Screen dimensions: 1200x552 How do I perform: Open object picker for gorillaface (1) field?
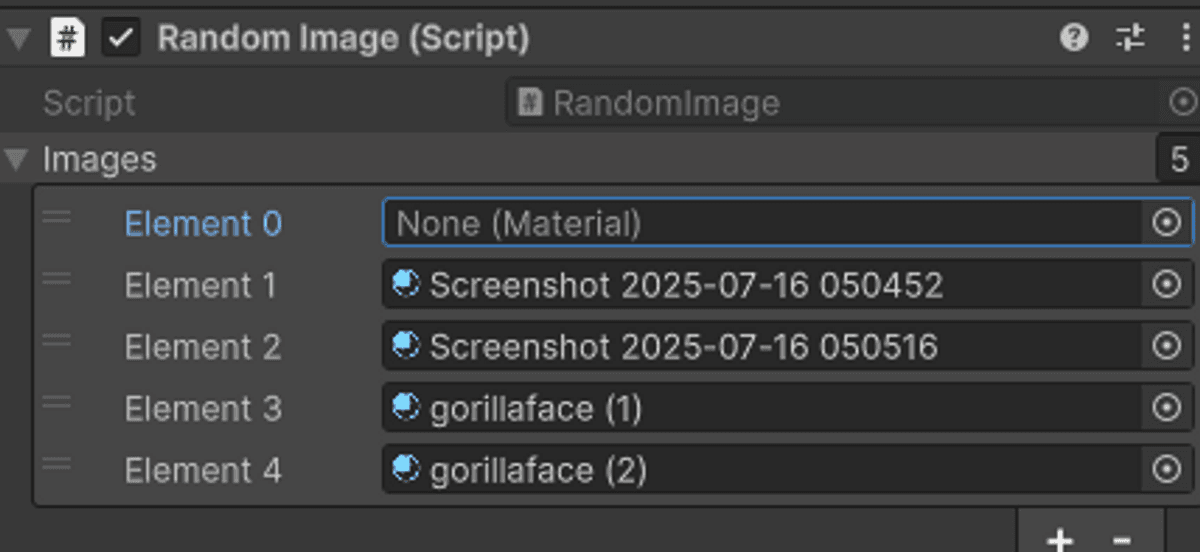coord(1166,408)
